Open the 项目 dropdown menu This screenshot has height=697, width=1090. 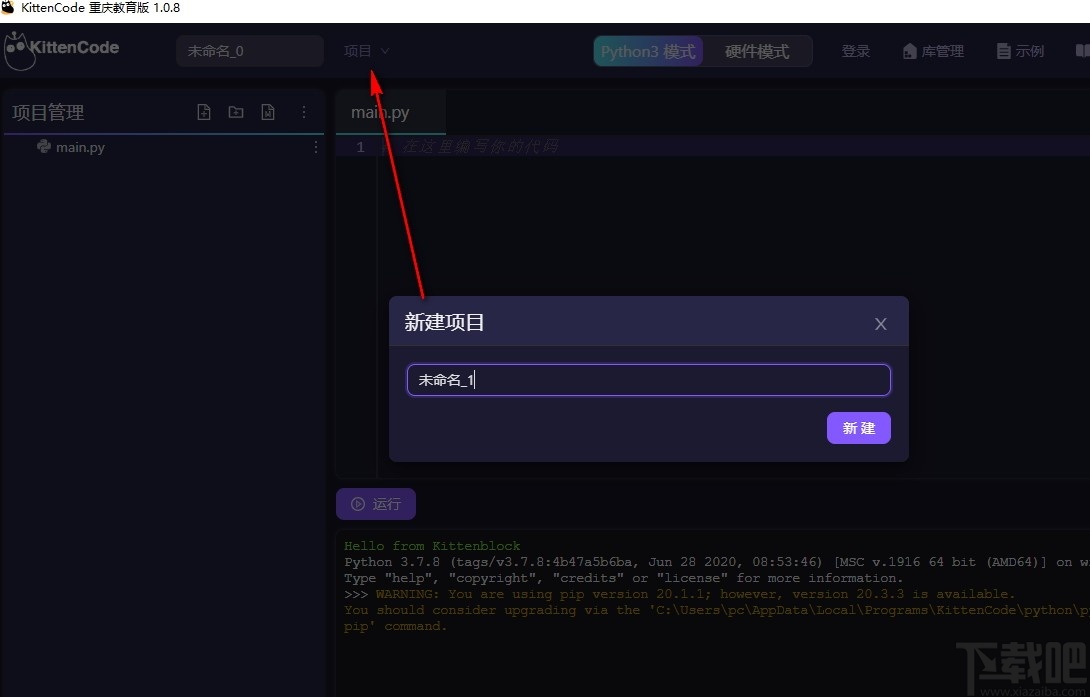[x=366, y=50]
